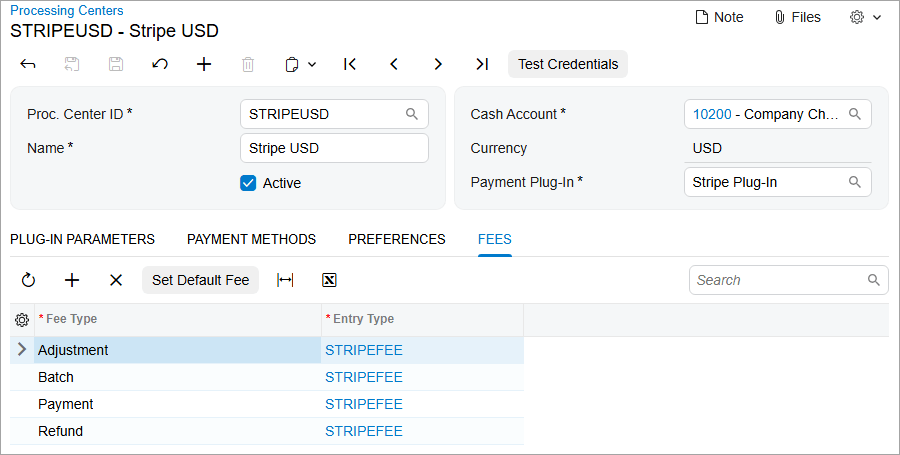
Task: Select the Payment fee type cell
Action: (x=178, y=404)
